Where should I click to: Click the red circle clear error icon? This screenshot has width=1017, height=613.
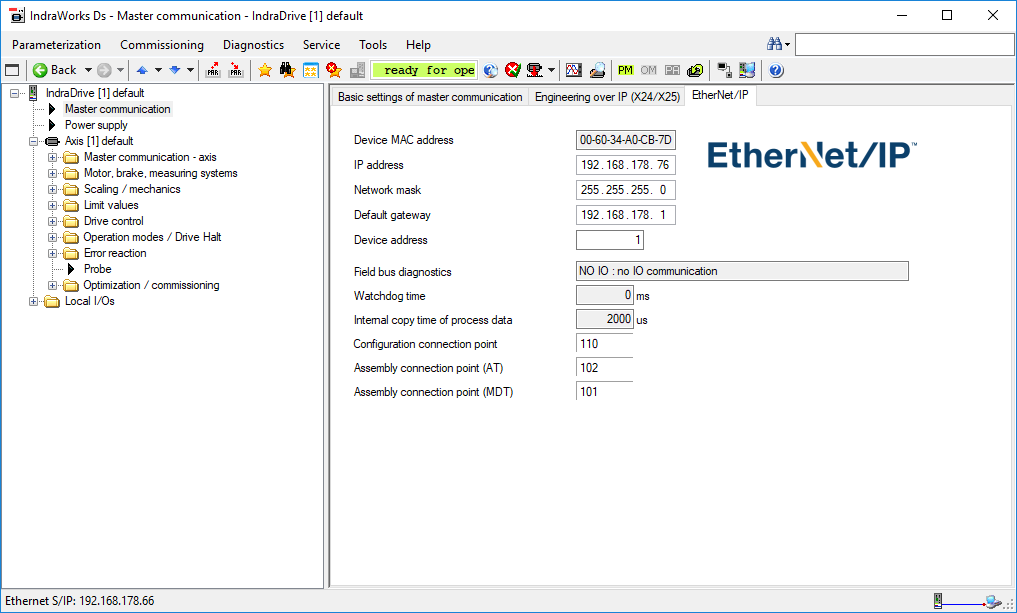[x=513, y=70]
